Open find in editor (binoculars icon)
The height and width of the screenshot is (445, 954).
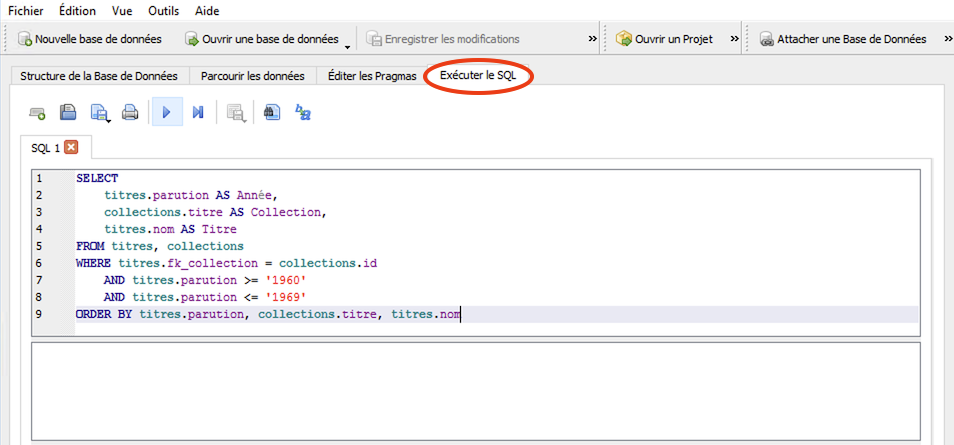click(x=271, y=113)
